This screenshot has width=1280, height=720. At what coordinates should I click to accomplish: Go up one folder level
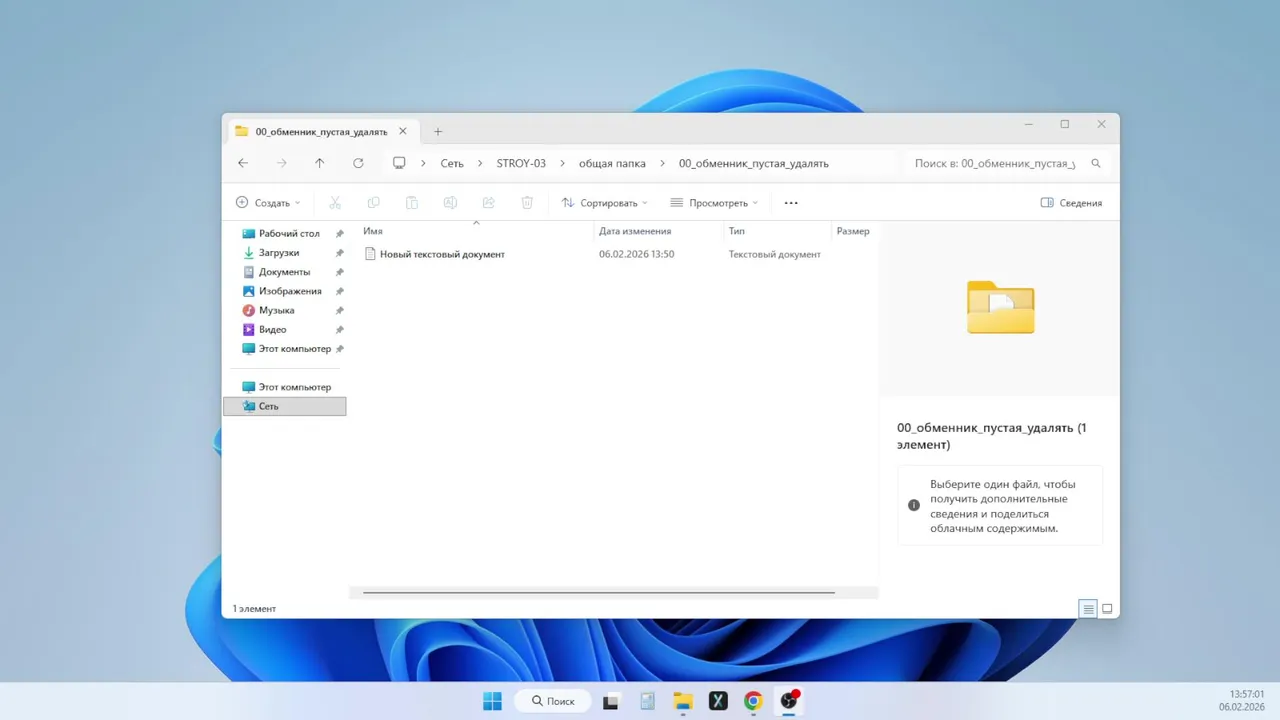point(320,163)
